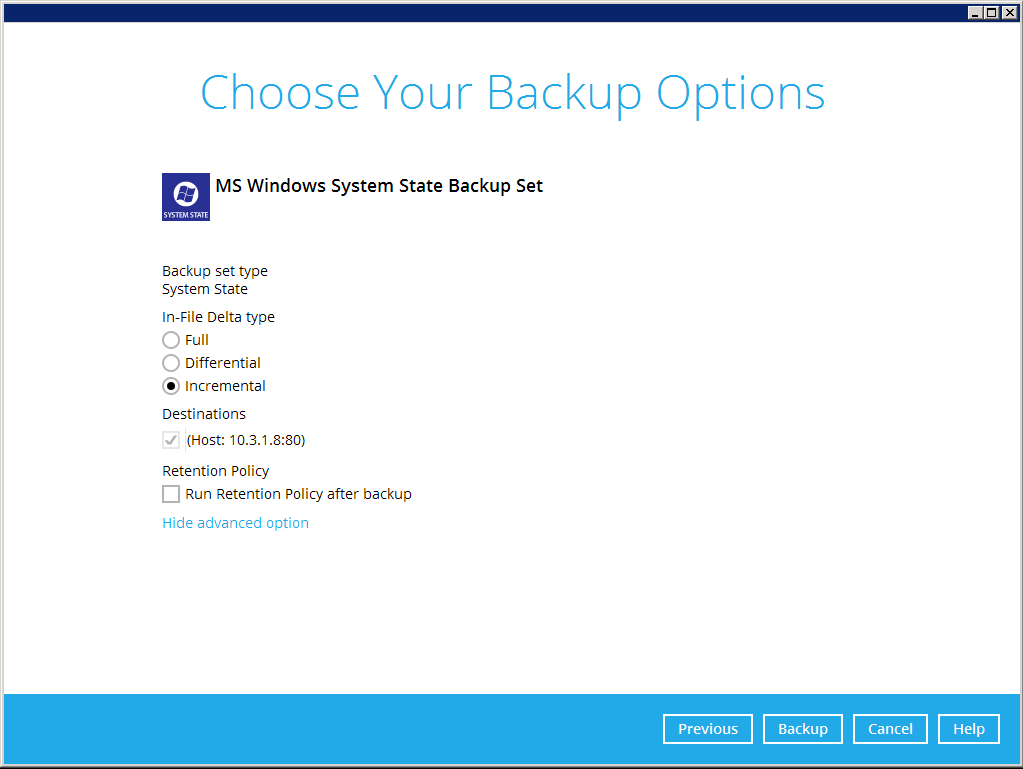The image size is (1023, 769).
Task: Click the MS Windows System State Backup Set title
Action: 379,186
